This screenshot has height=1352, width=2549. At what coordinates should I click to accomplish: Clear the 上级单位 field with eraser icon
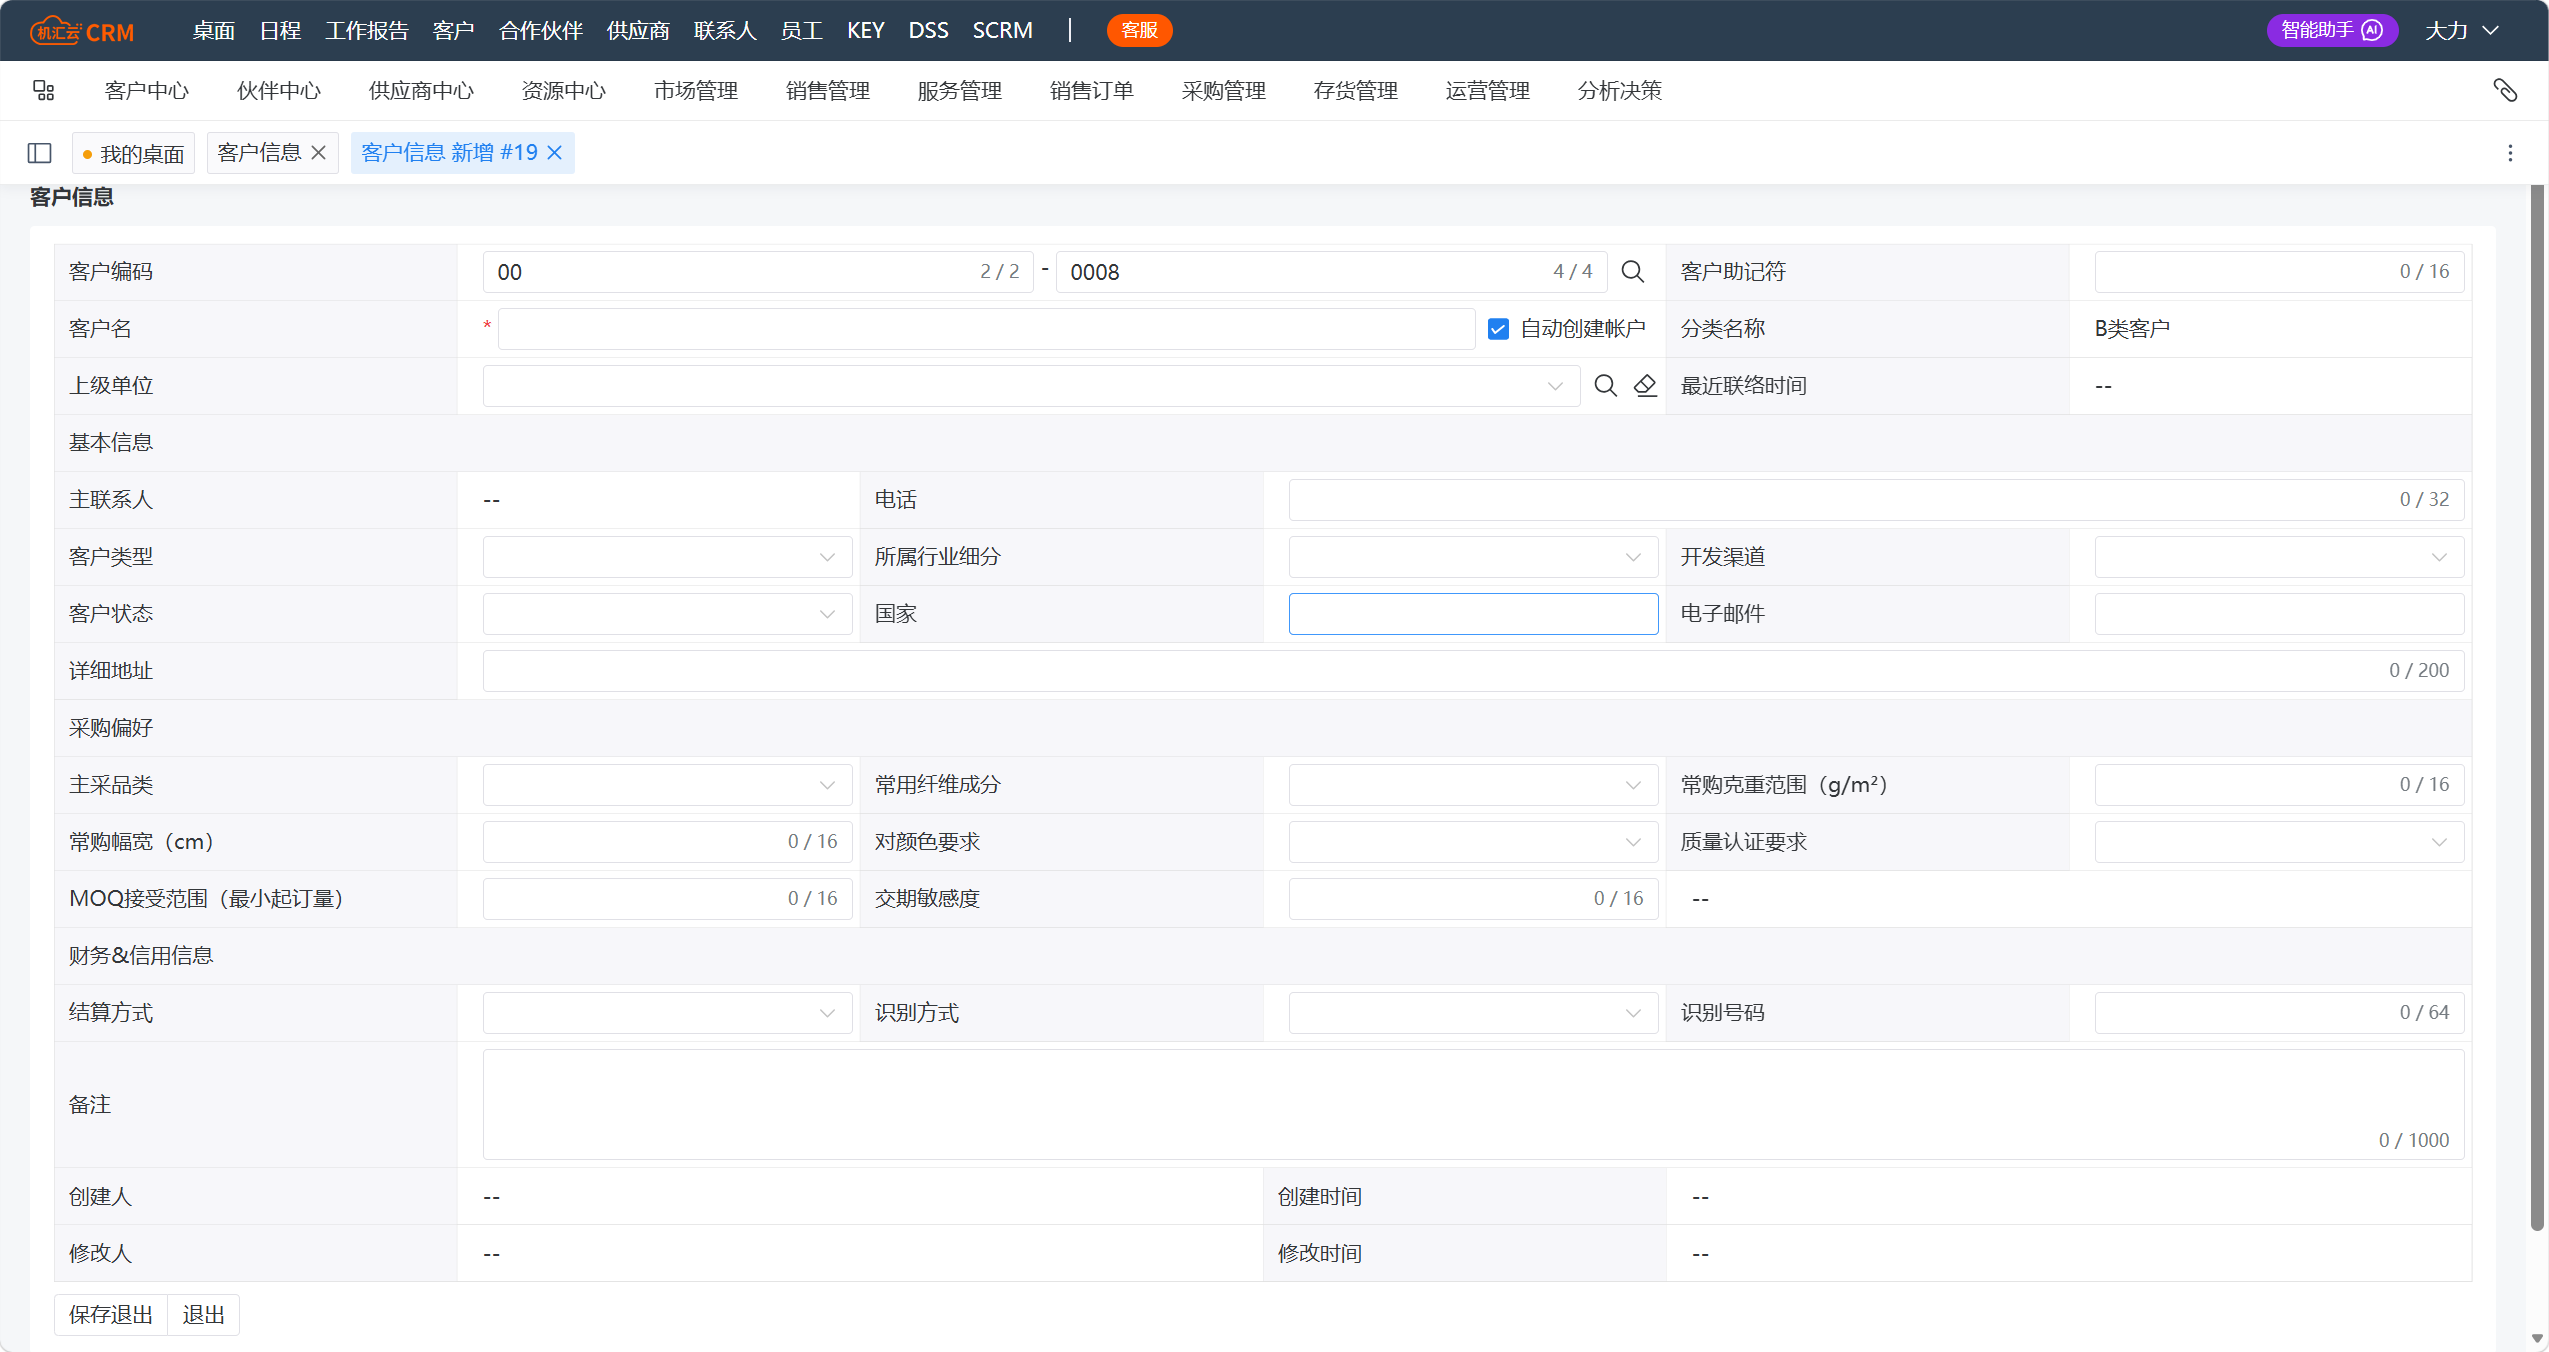tap(1645, 386)
